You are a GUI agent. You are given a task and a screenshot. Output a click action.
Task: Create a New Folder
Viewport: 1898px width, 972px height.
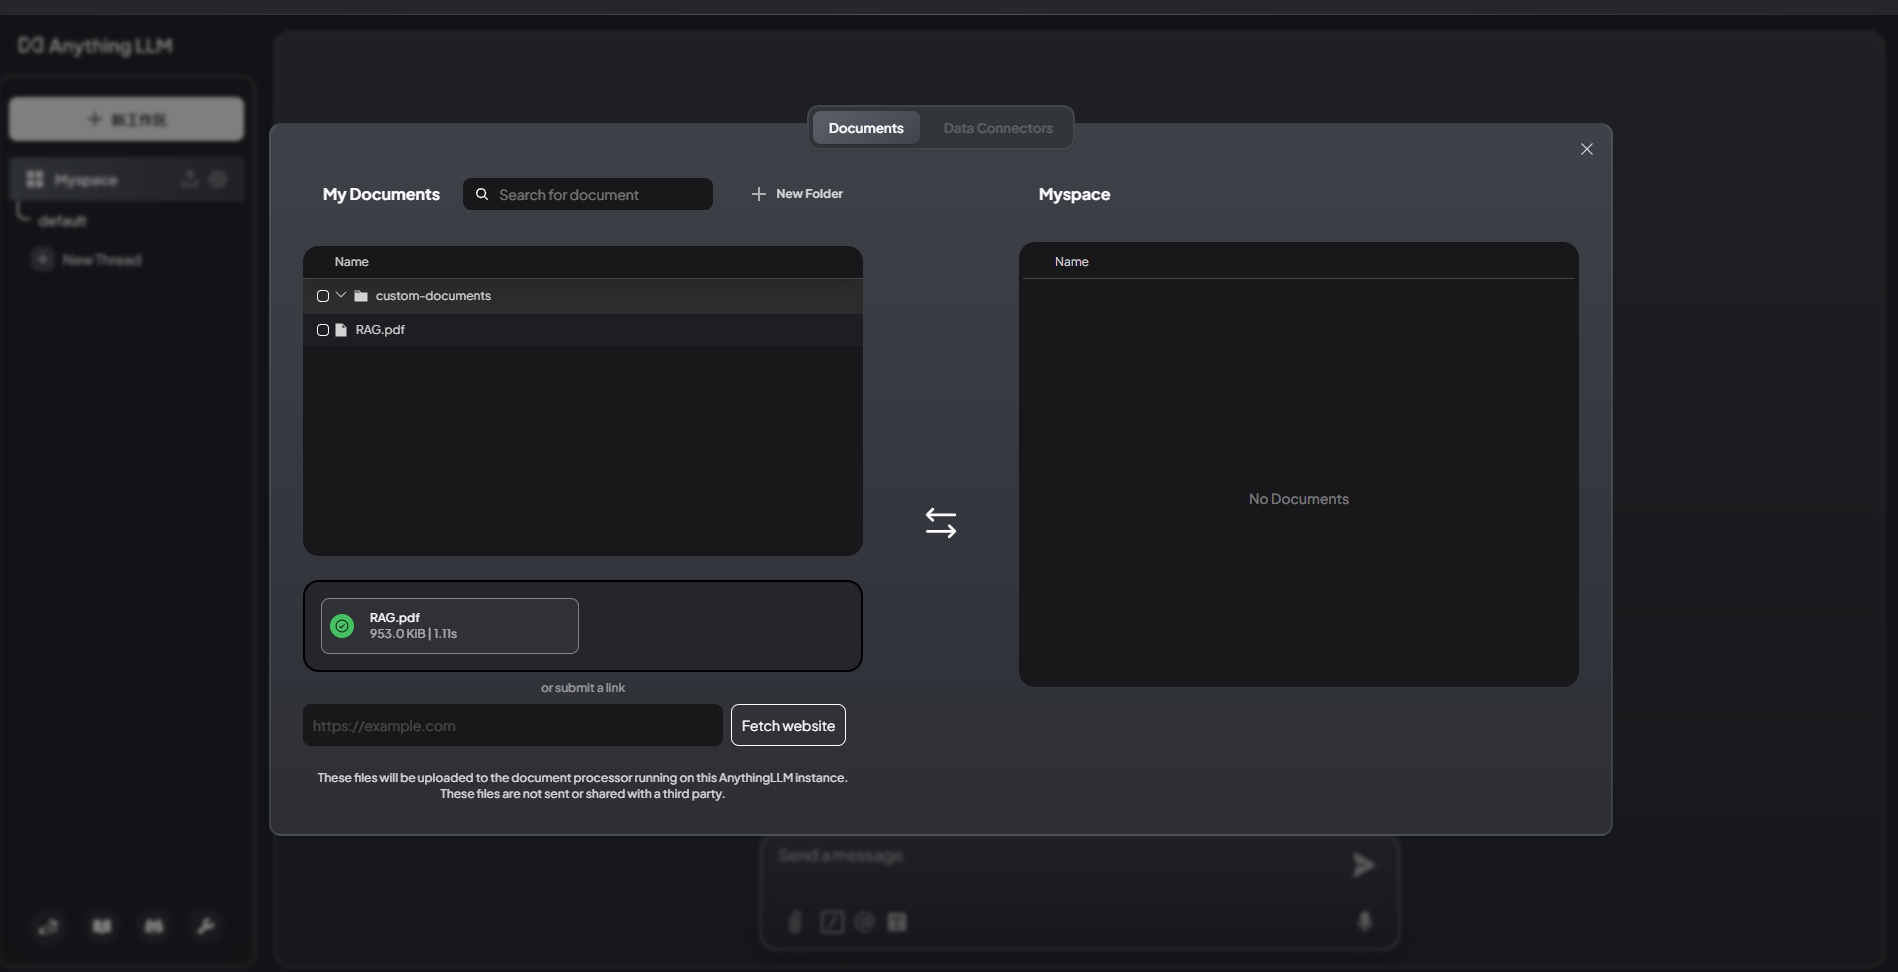(797, 194)
